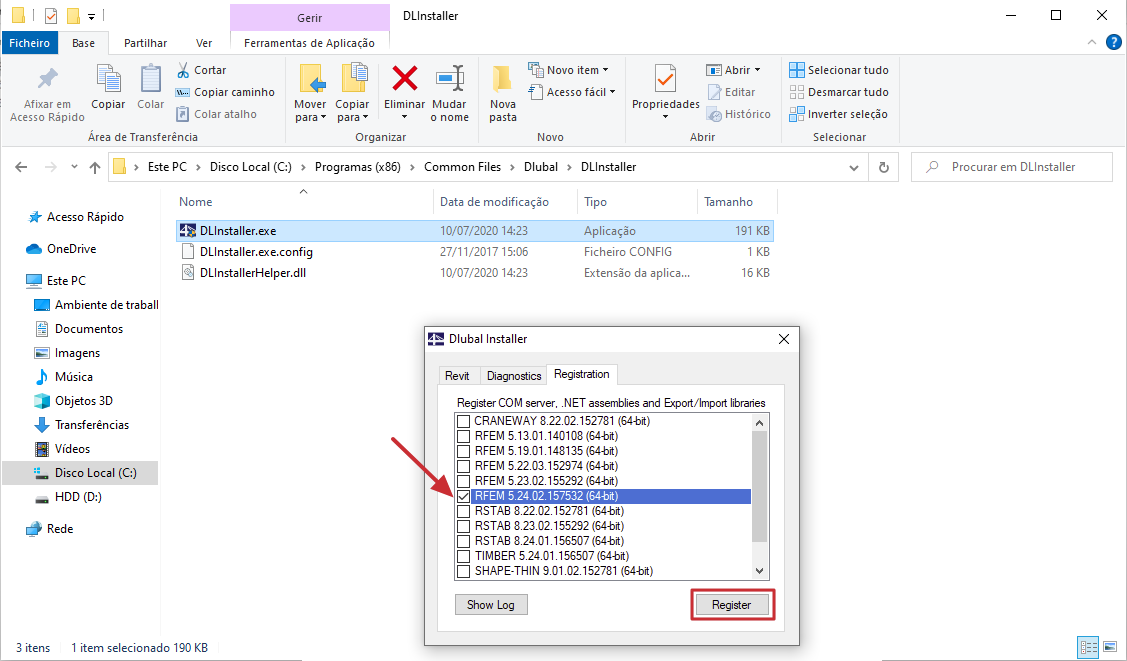Collapse the ribbon with the chevron
This screenshot has height=661, width=1127.
point(1092,42)
